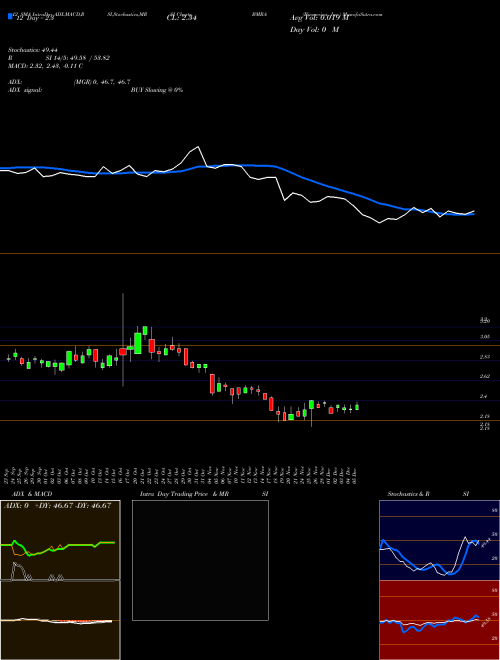Click the tallest green candlestick near the high
The height and width of the screenshot is (660, 500).
pos(138,343)
